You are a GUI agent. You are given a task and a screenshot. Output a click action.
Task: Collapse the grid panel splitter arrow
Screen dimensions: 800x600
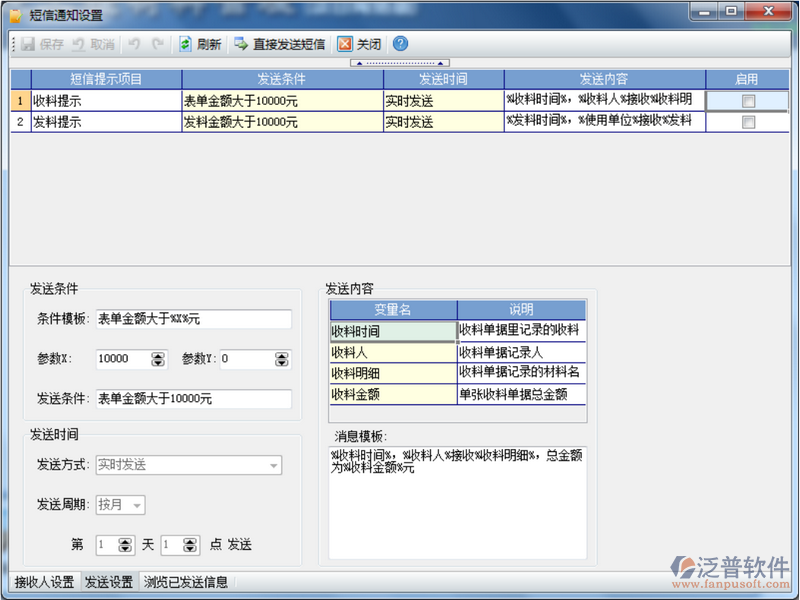(x=400, y=63)
